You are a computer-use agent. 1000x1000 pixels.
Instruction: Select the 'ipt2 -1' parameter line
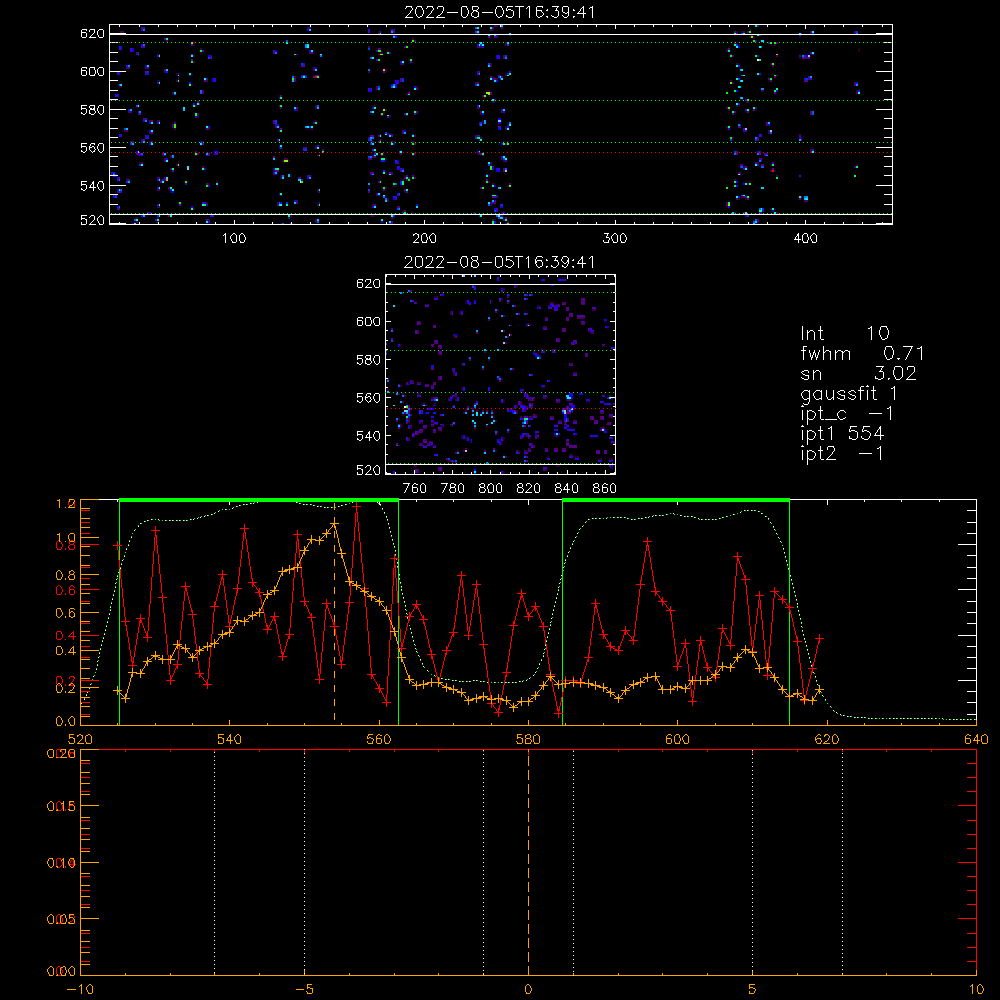pos(842,453)
